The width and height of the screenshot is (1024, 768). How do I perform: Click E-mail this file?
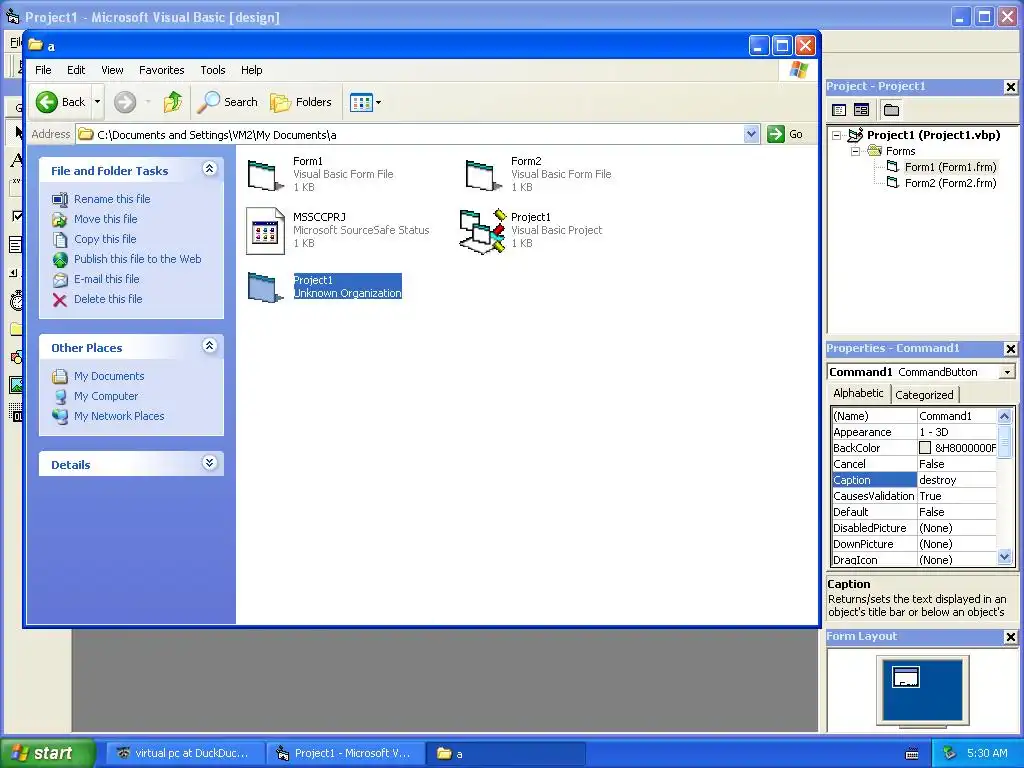106,279
